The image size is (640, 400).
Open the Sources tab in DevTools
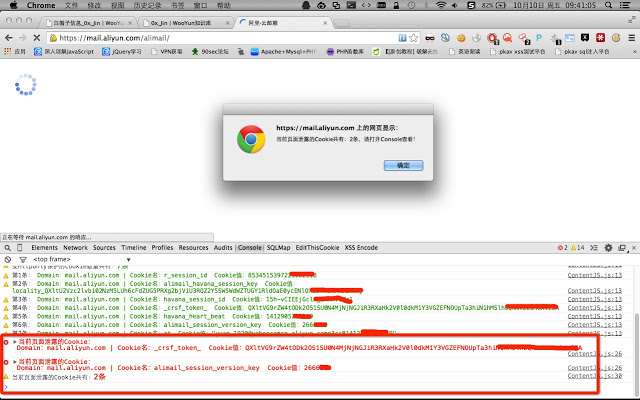point(104,248)
